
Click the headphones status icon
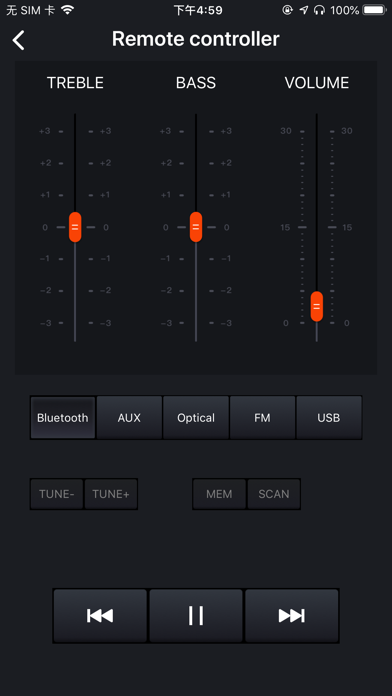(319, 10)
